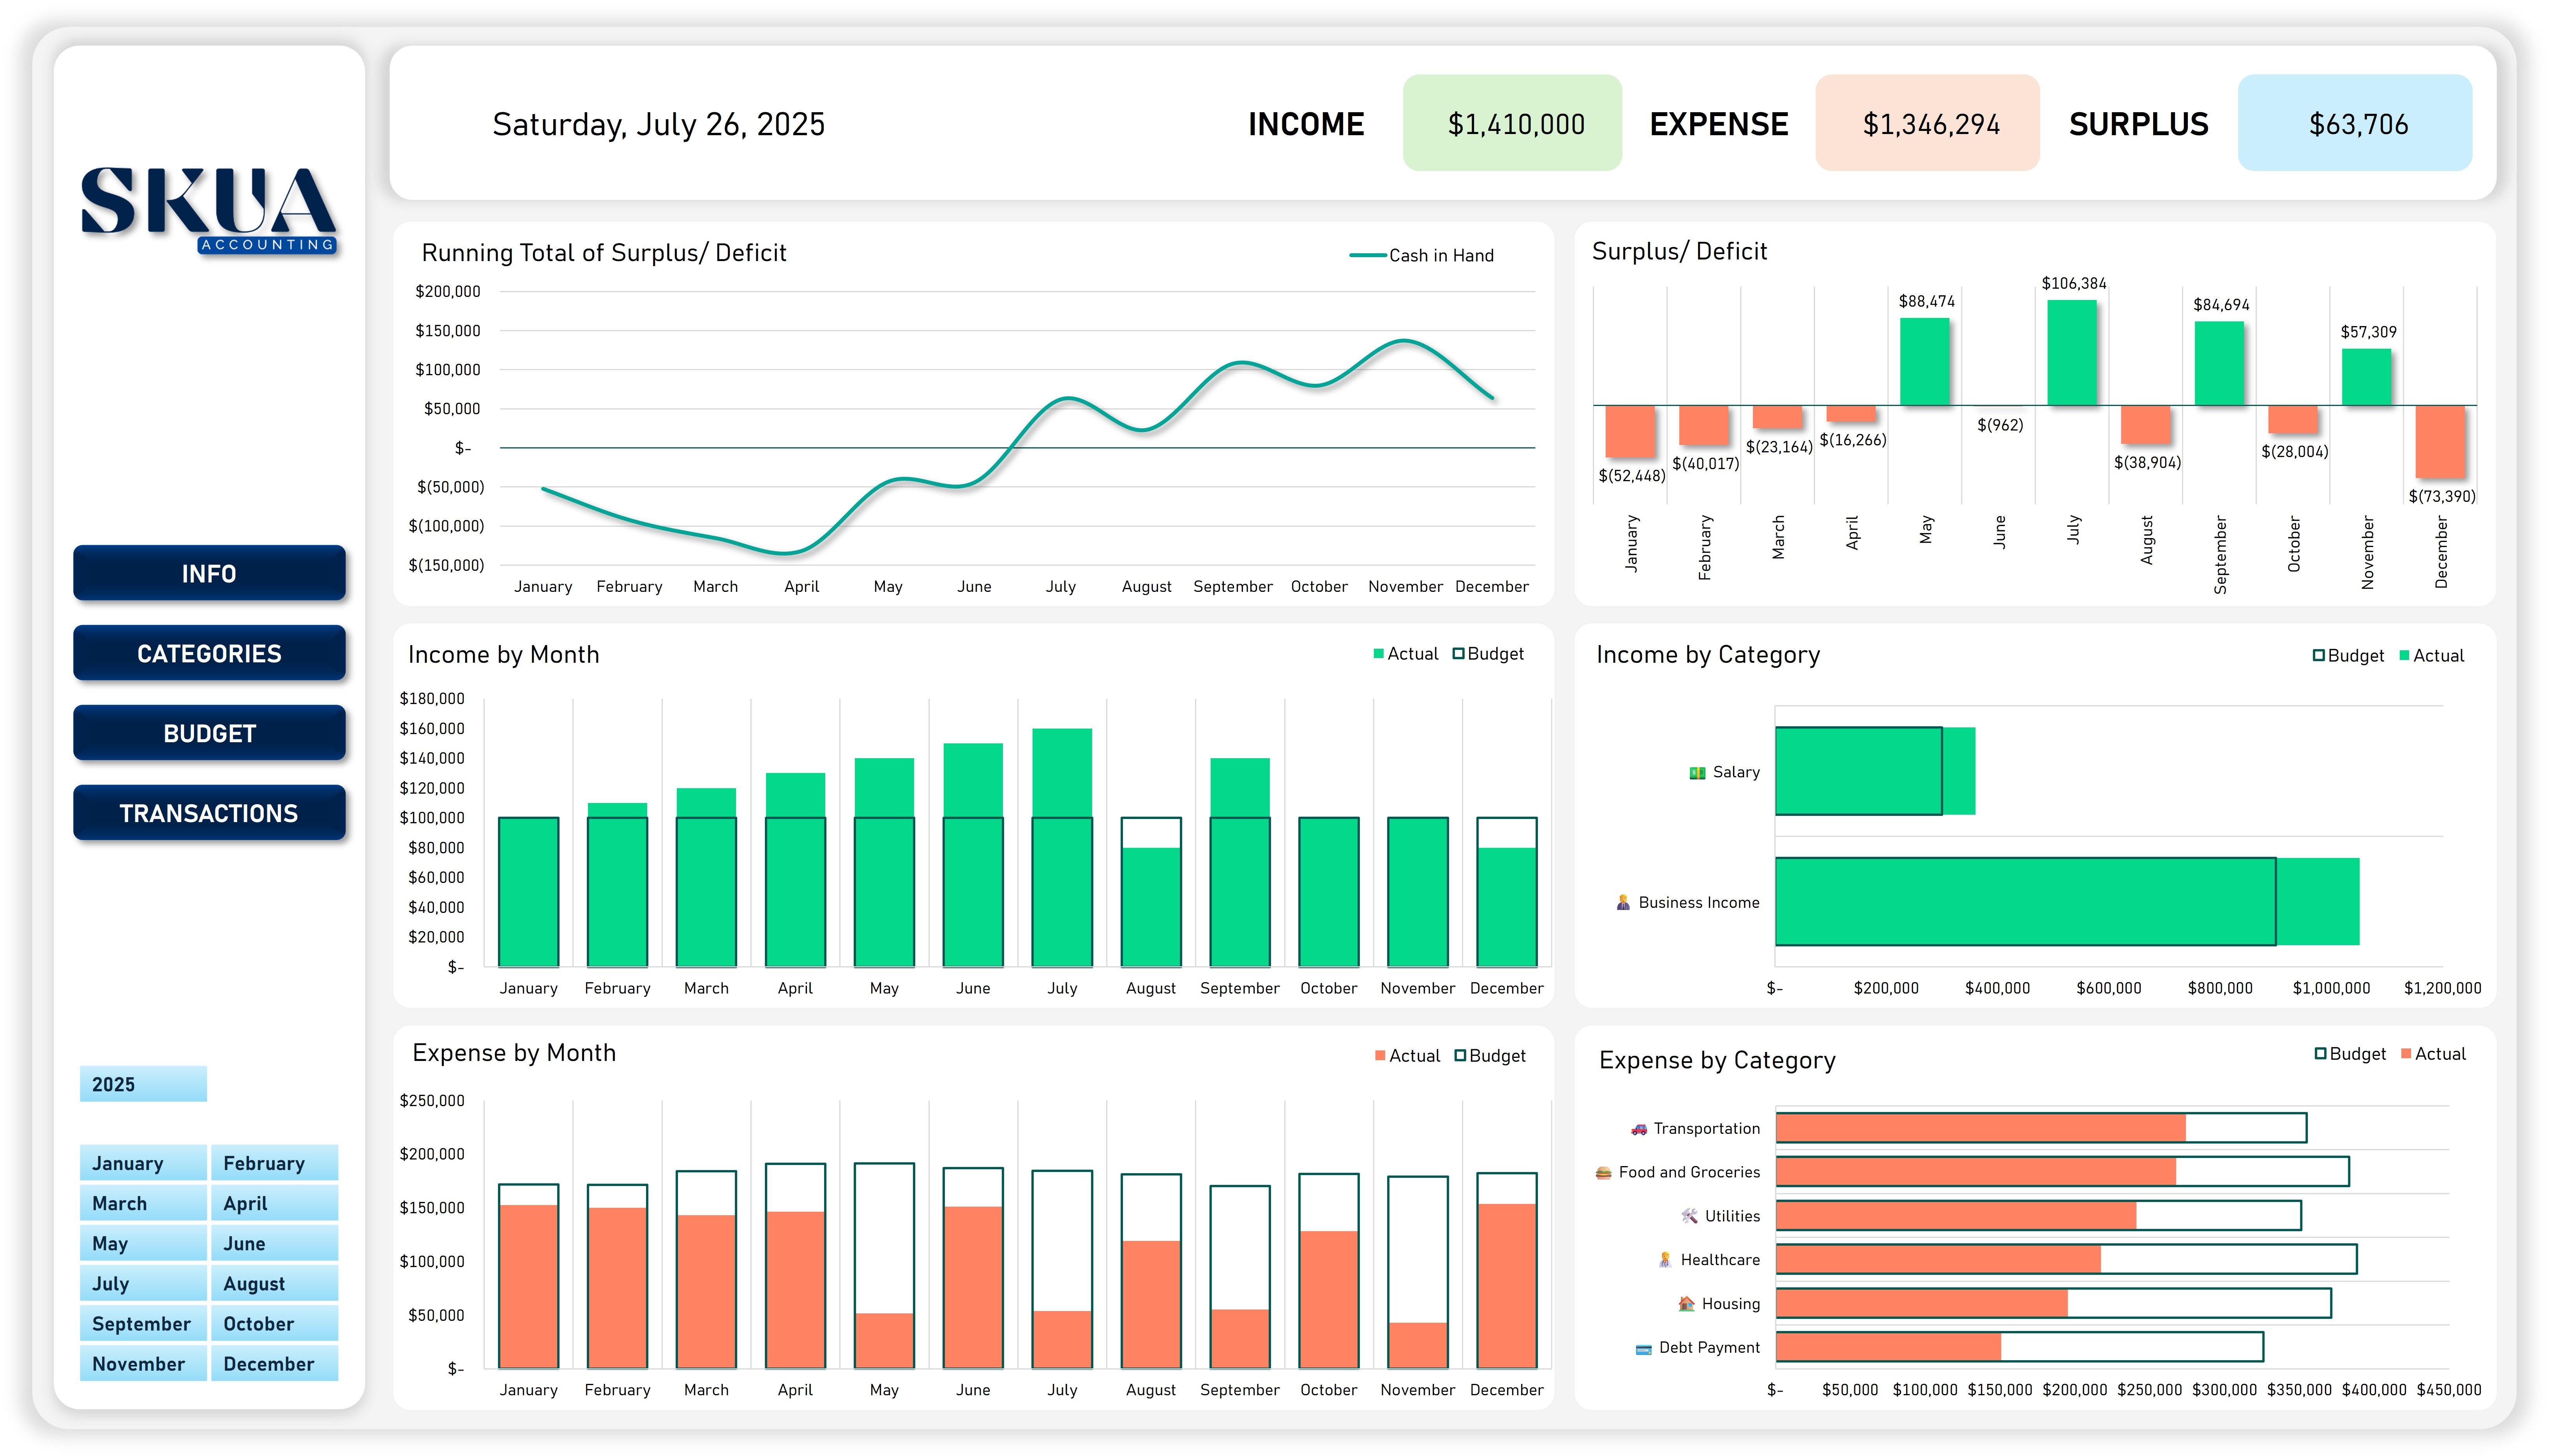Choose June in the month slicer
Image resolution: width=2549 pixels, height=1456 pixels.
(x=274, y=1243)
